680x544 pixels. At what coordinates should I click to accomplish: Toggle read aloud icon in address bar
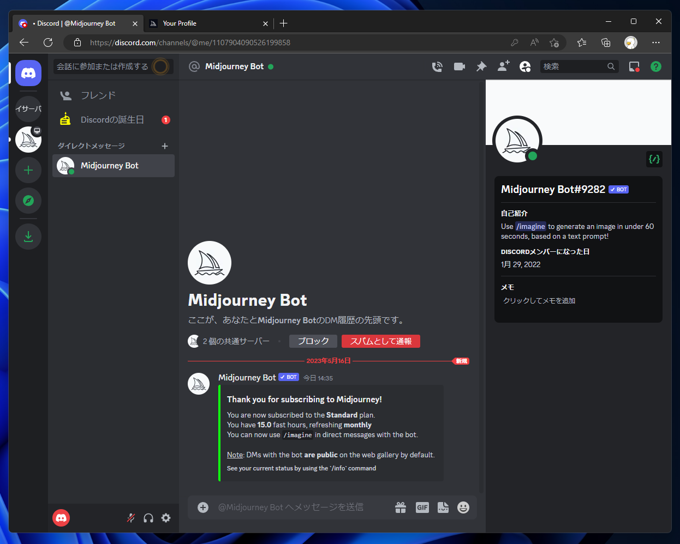coord(534,43)
